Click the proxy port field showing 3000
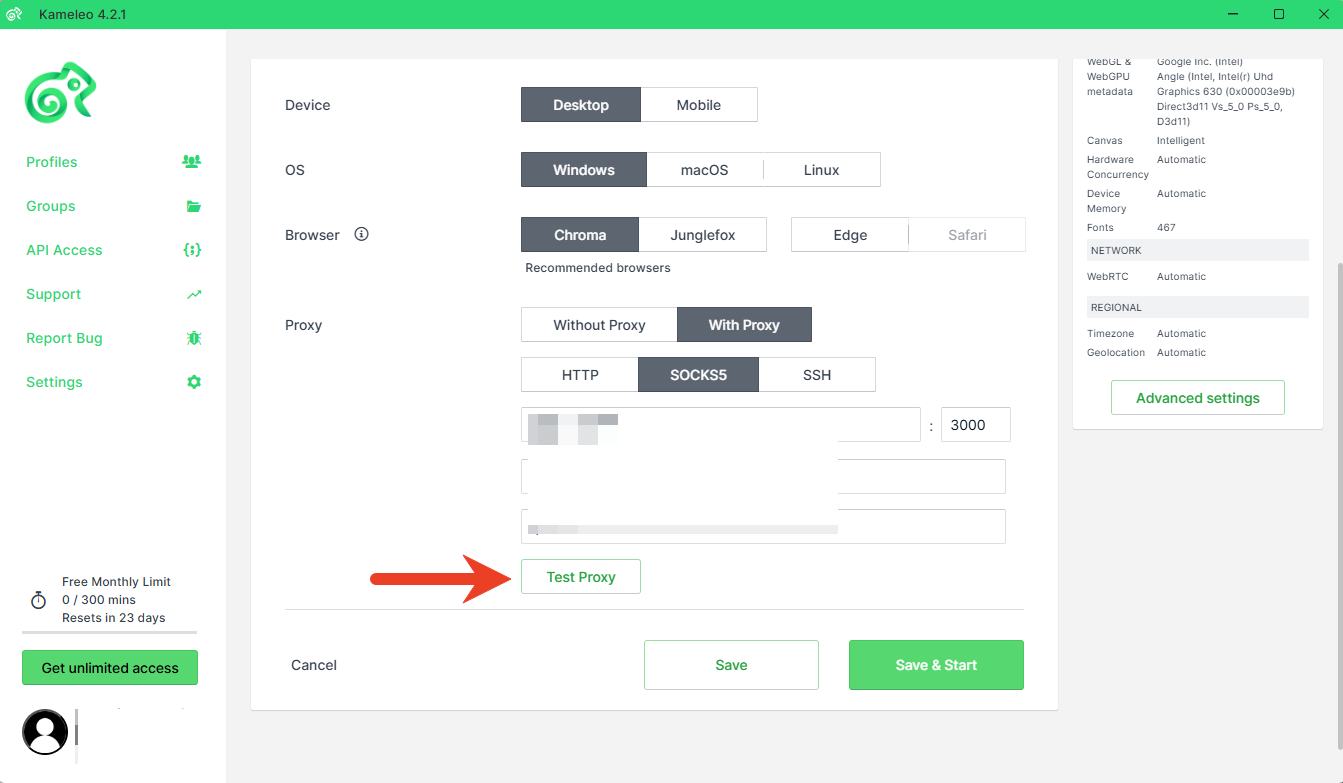This screenshot has height=783, width=1343. click(975, 425)
